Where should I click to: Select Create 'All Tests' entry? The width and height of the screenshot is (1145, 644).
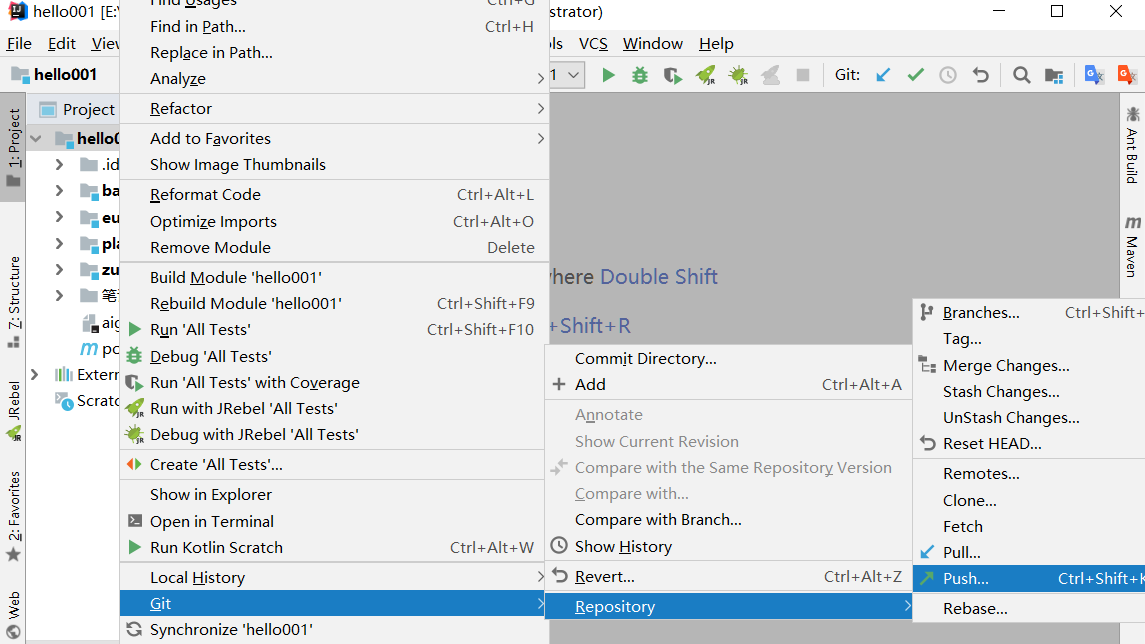point(334,464)
